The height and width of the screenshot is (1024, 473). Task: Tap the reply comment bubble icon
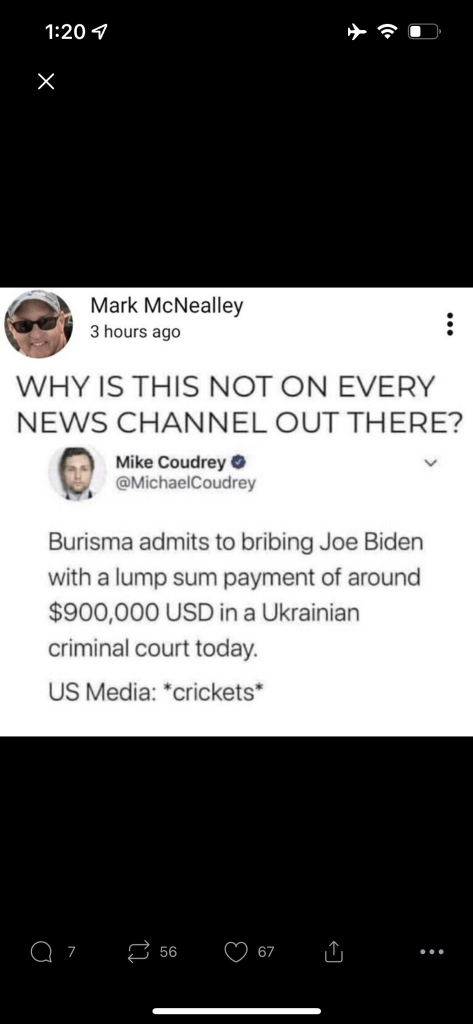pos(41,952)
